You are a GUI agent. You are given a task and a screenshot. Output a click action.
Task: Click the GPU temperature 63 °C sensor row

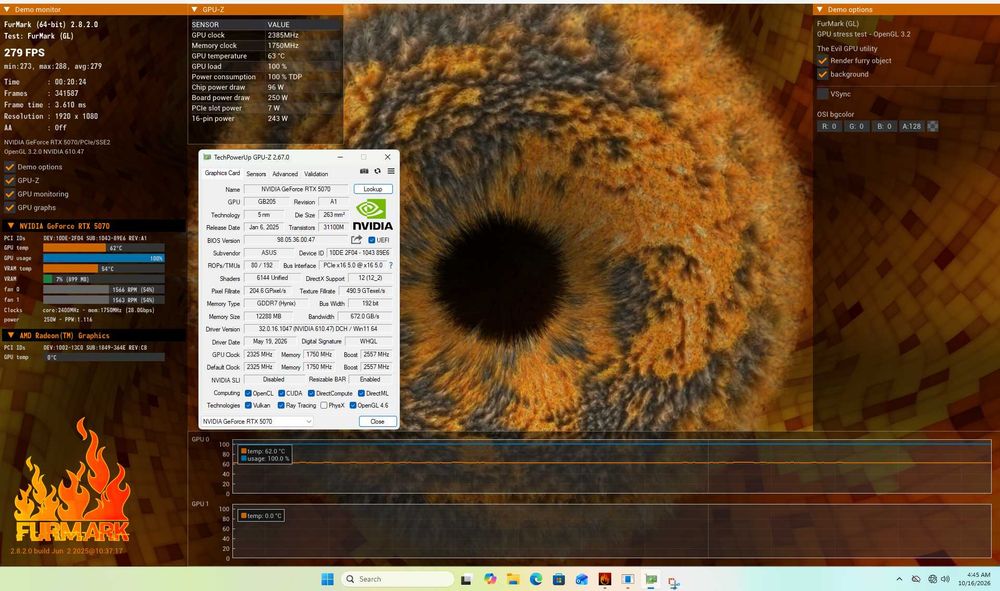pyautogui.click(x=265, y=56)
